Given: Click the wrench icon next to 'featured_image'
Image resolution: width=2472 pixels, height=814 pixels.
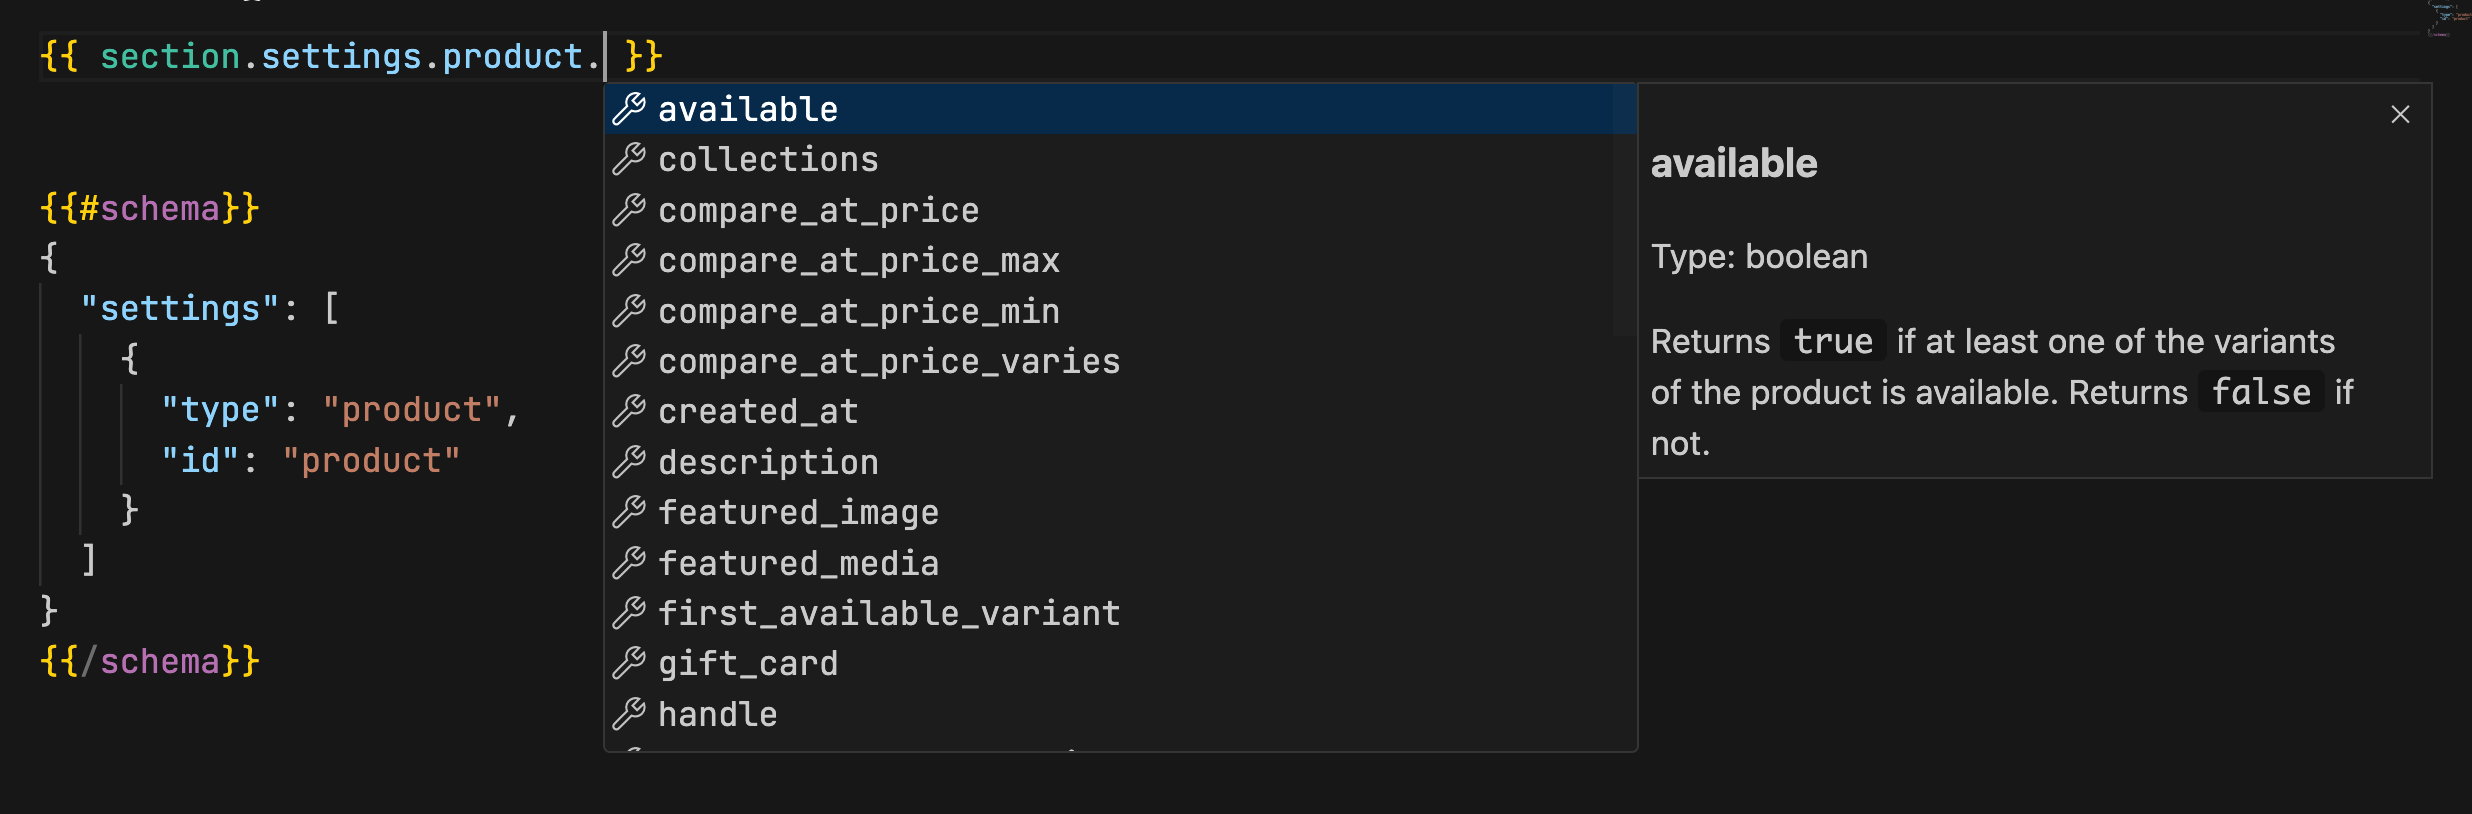Looking at the screenshot, I should [x=629, y=512].
